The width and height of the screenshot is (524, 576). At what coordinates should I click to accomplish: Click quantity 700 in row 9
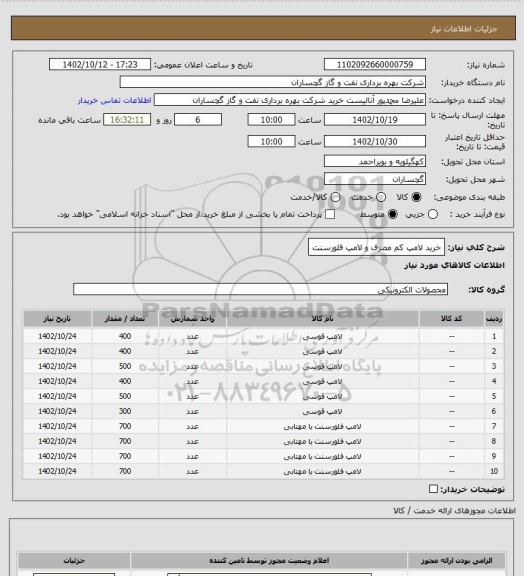125,456
